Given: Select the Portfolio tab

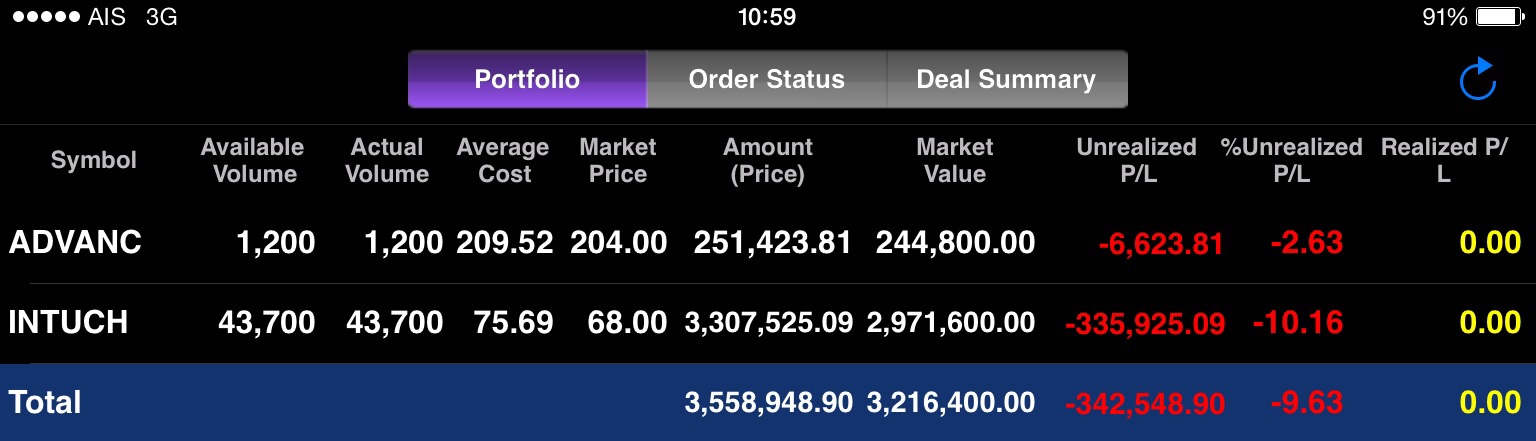Looking at the screenshot, I should 527,79.
